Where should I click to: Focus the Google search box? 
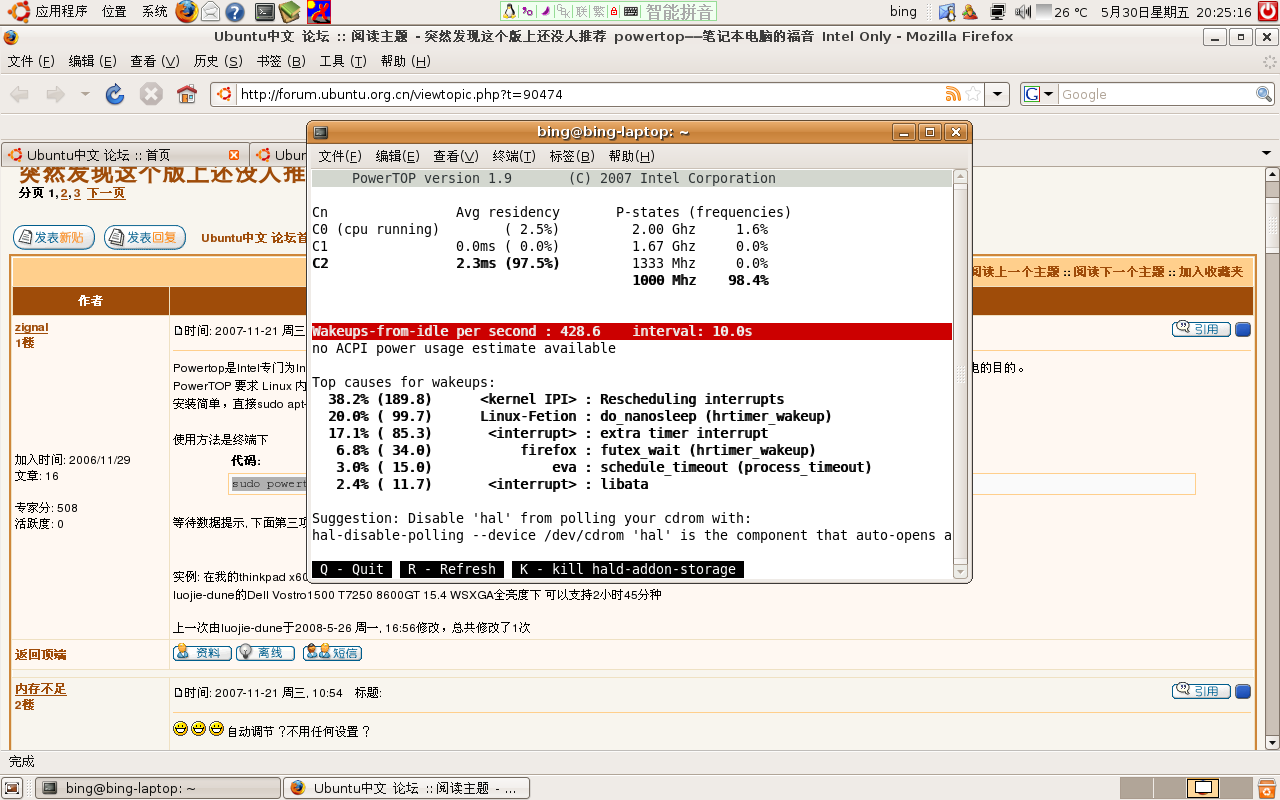pyautogui.click(x=1156, y=94)
